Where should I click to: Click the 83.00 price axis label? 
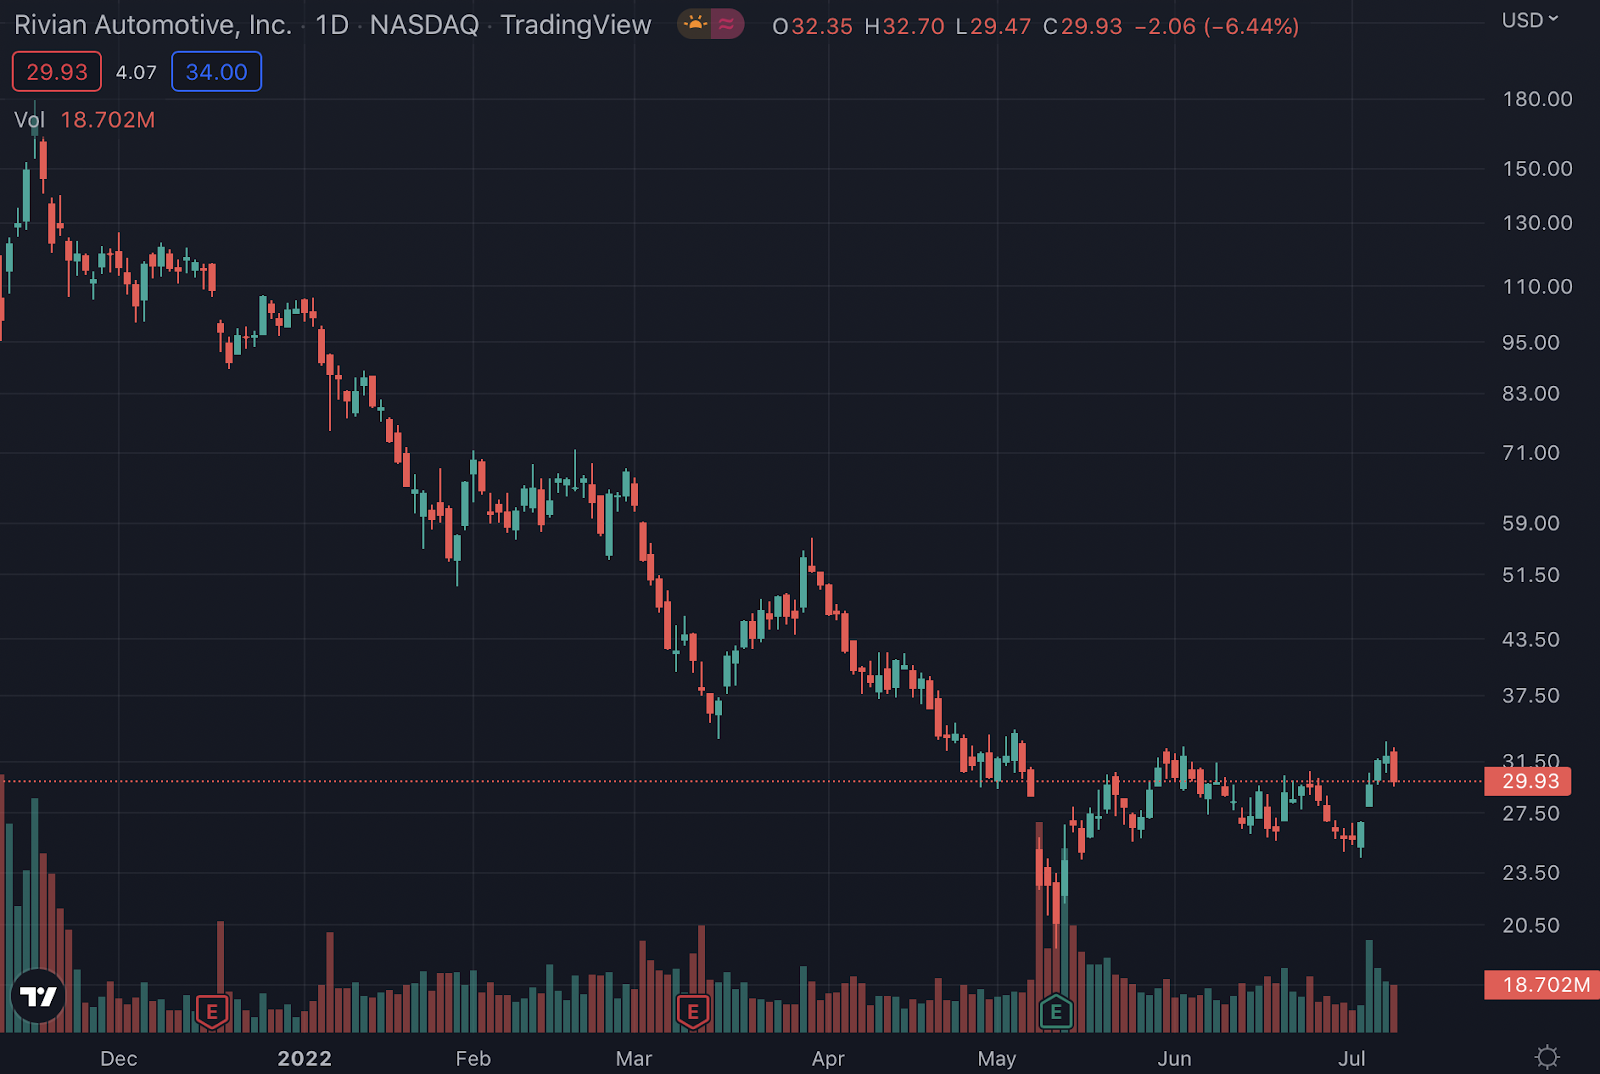coord(1531,394)
